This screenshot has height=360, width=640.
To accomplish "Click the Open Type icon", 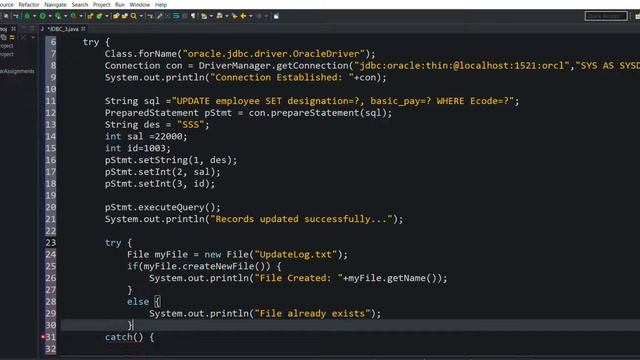I will (x=116, y=16).
